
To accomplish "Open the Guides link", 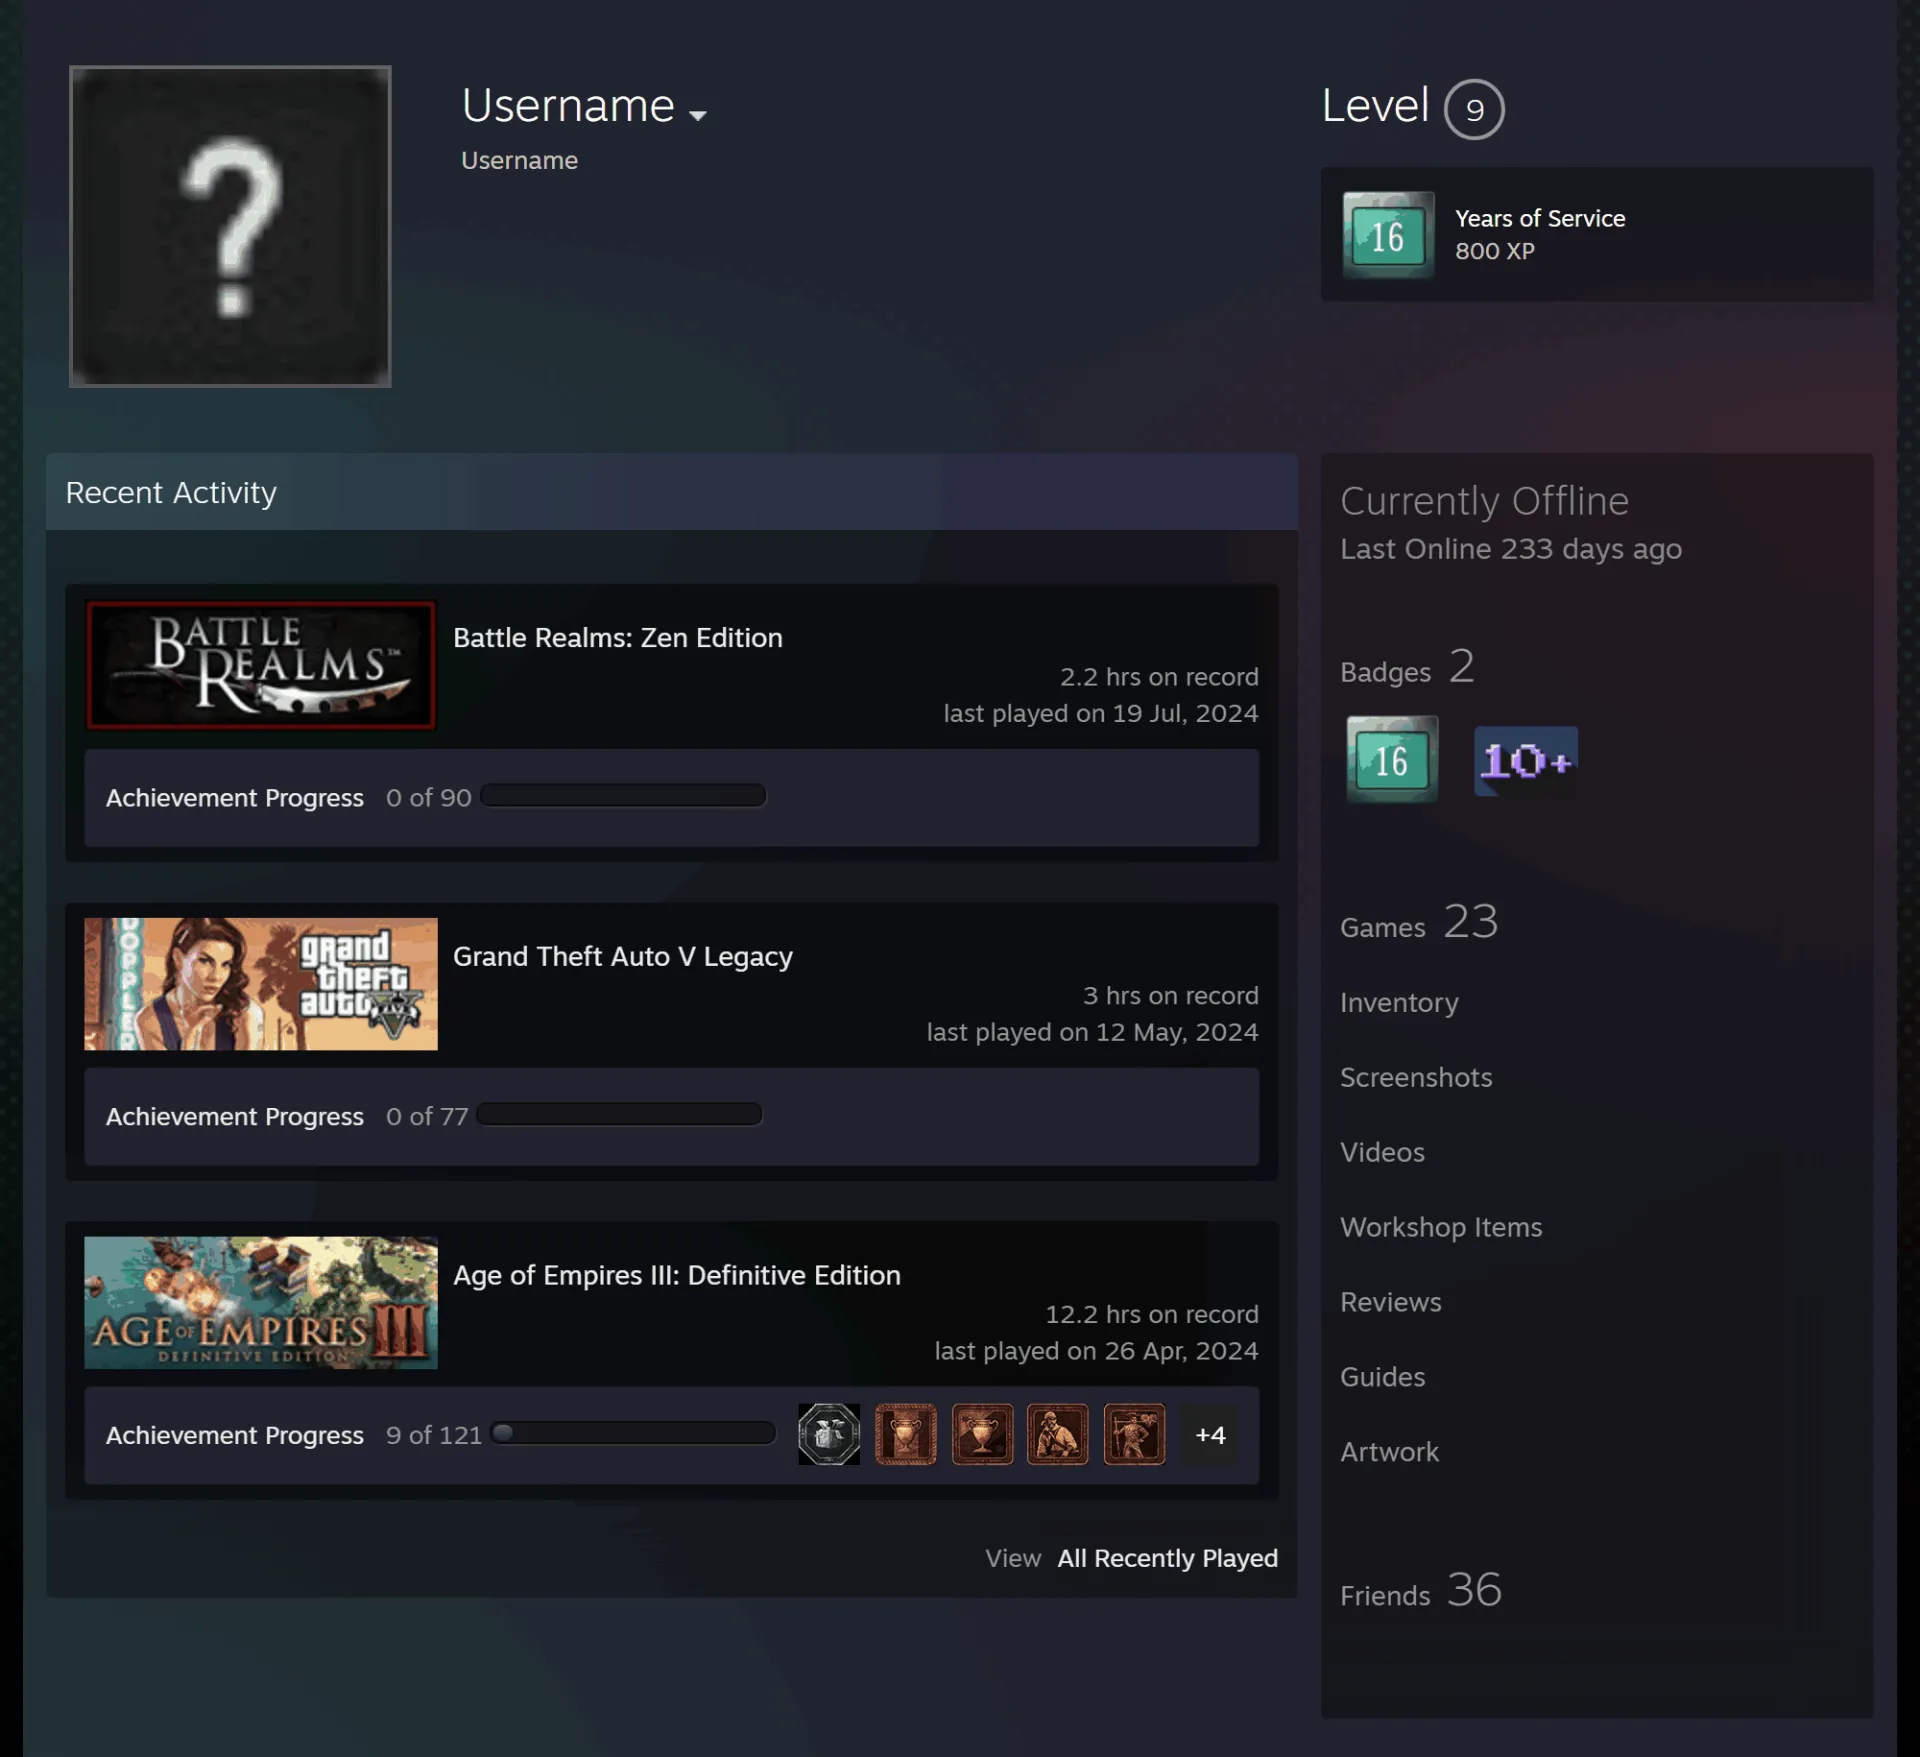I will click(x=1383, y=1377).
